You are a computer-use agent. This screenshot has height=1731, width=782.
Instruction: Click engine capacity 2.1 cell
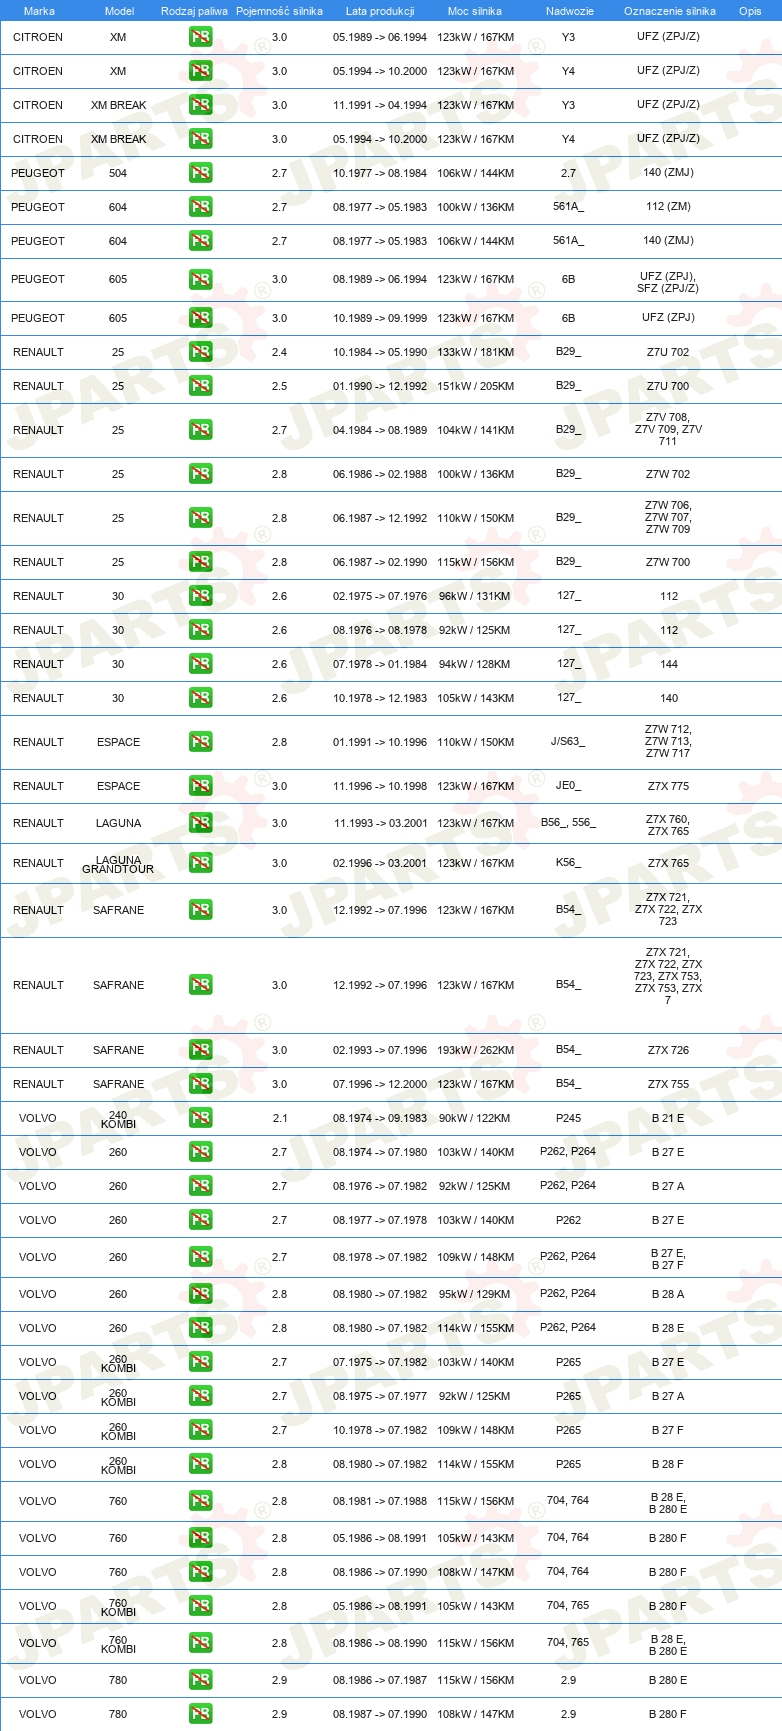[279, 1118]
